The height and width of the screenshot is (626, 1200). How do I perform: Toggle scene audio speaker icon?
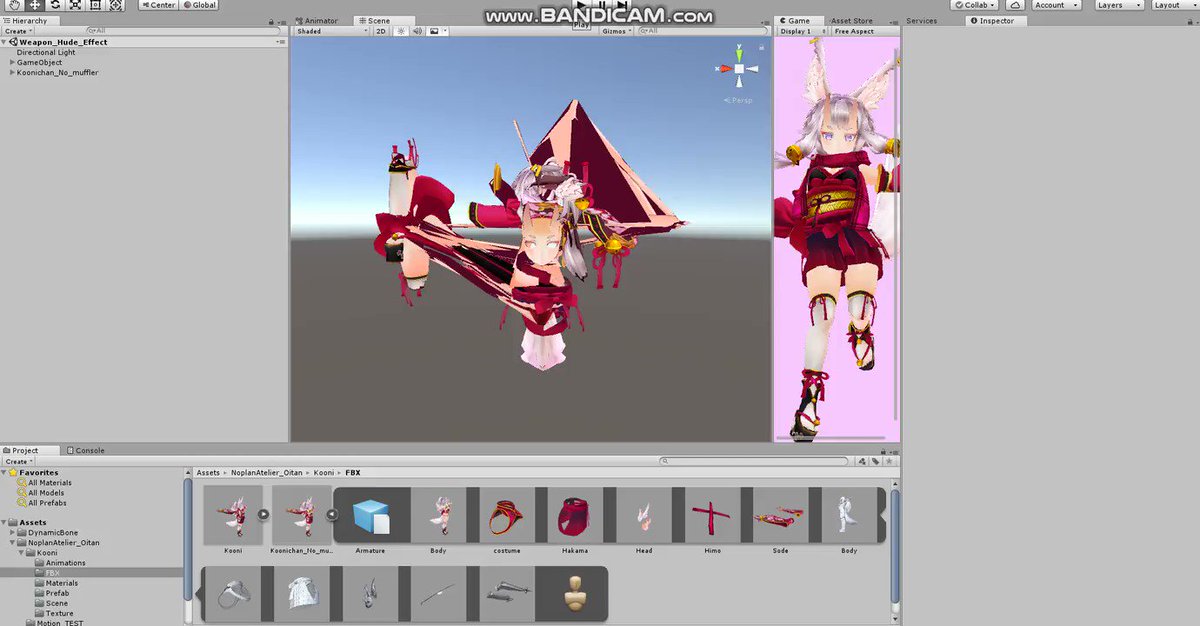click(x=416, y=31)
